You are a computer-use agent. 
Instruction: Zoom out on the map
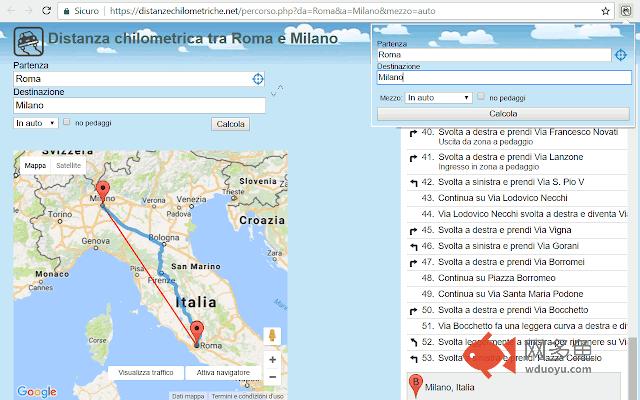pyautogui.click(x=272, y=378)
